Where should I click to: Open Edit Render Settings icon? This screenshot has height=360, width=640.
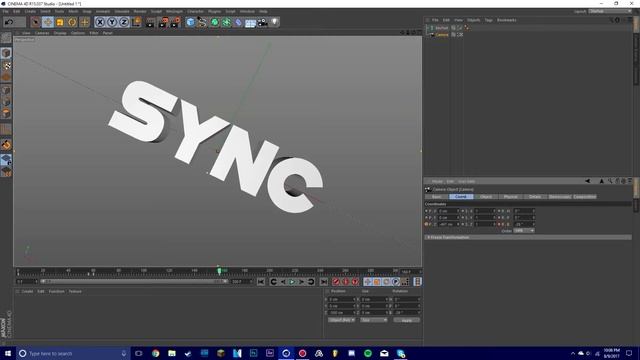click(175, 22)
